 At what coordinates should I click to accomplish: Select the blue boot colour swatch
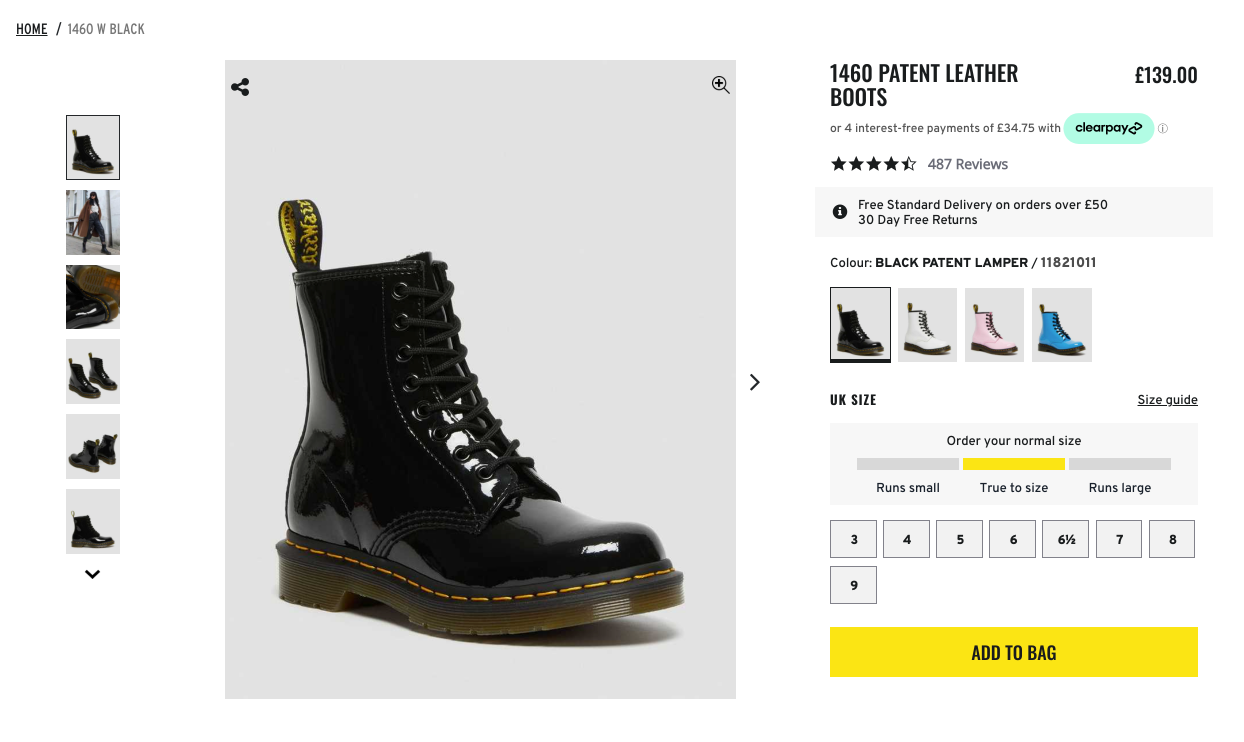tap(1061, 324)
